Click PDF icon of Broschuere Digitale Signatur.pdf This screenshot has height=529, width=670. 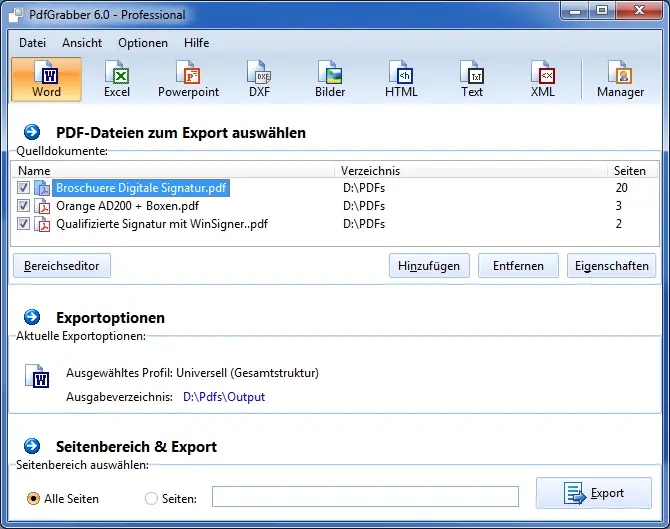click(42, 188)
